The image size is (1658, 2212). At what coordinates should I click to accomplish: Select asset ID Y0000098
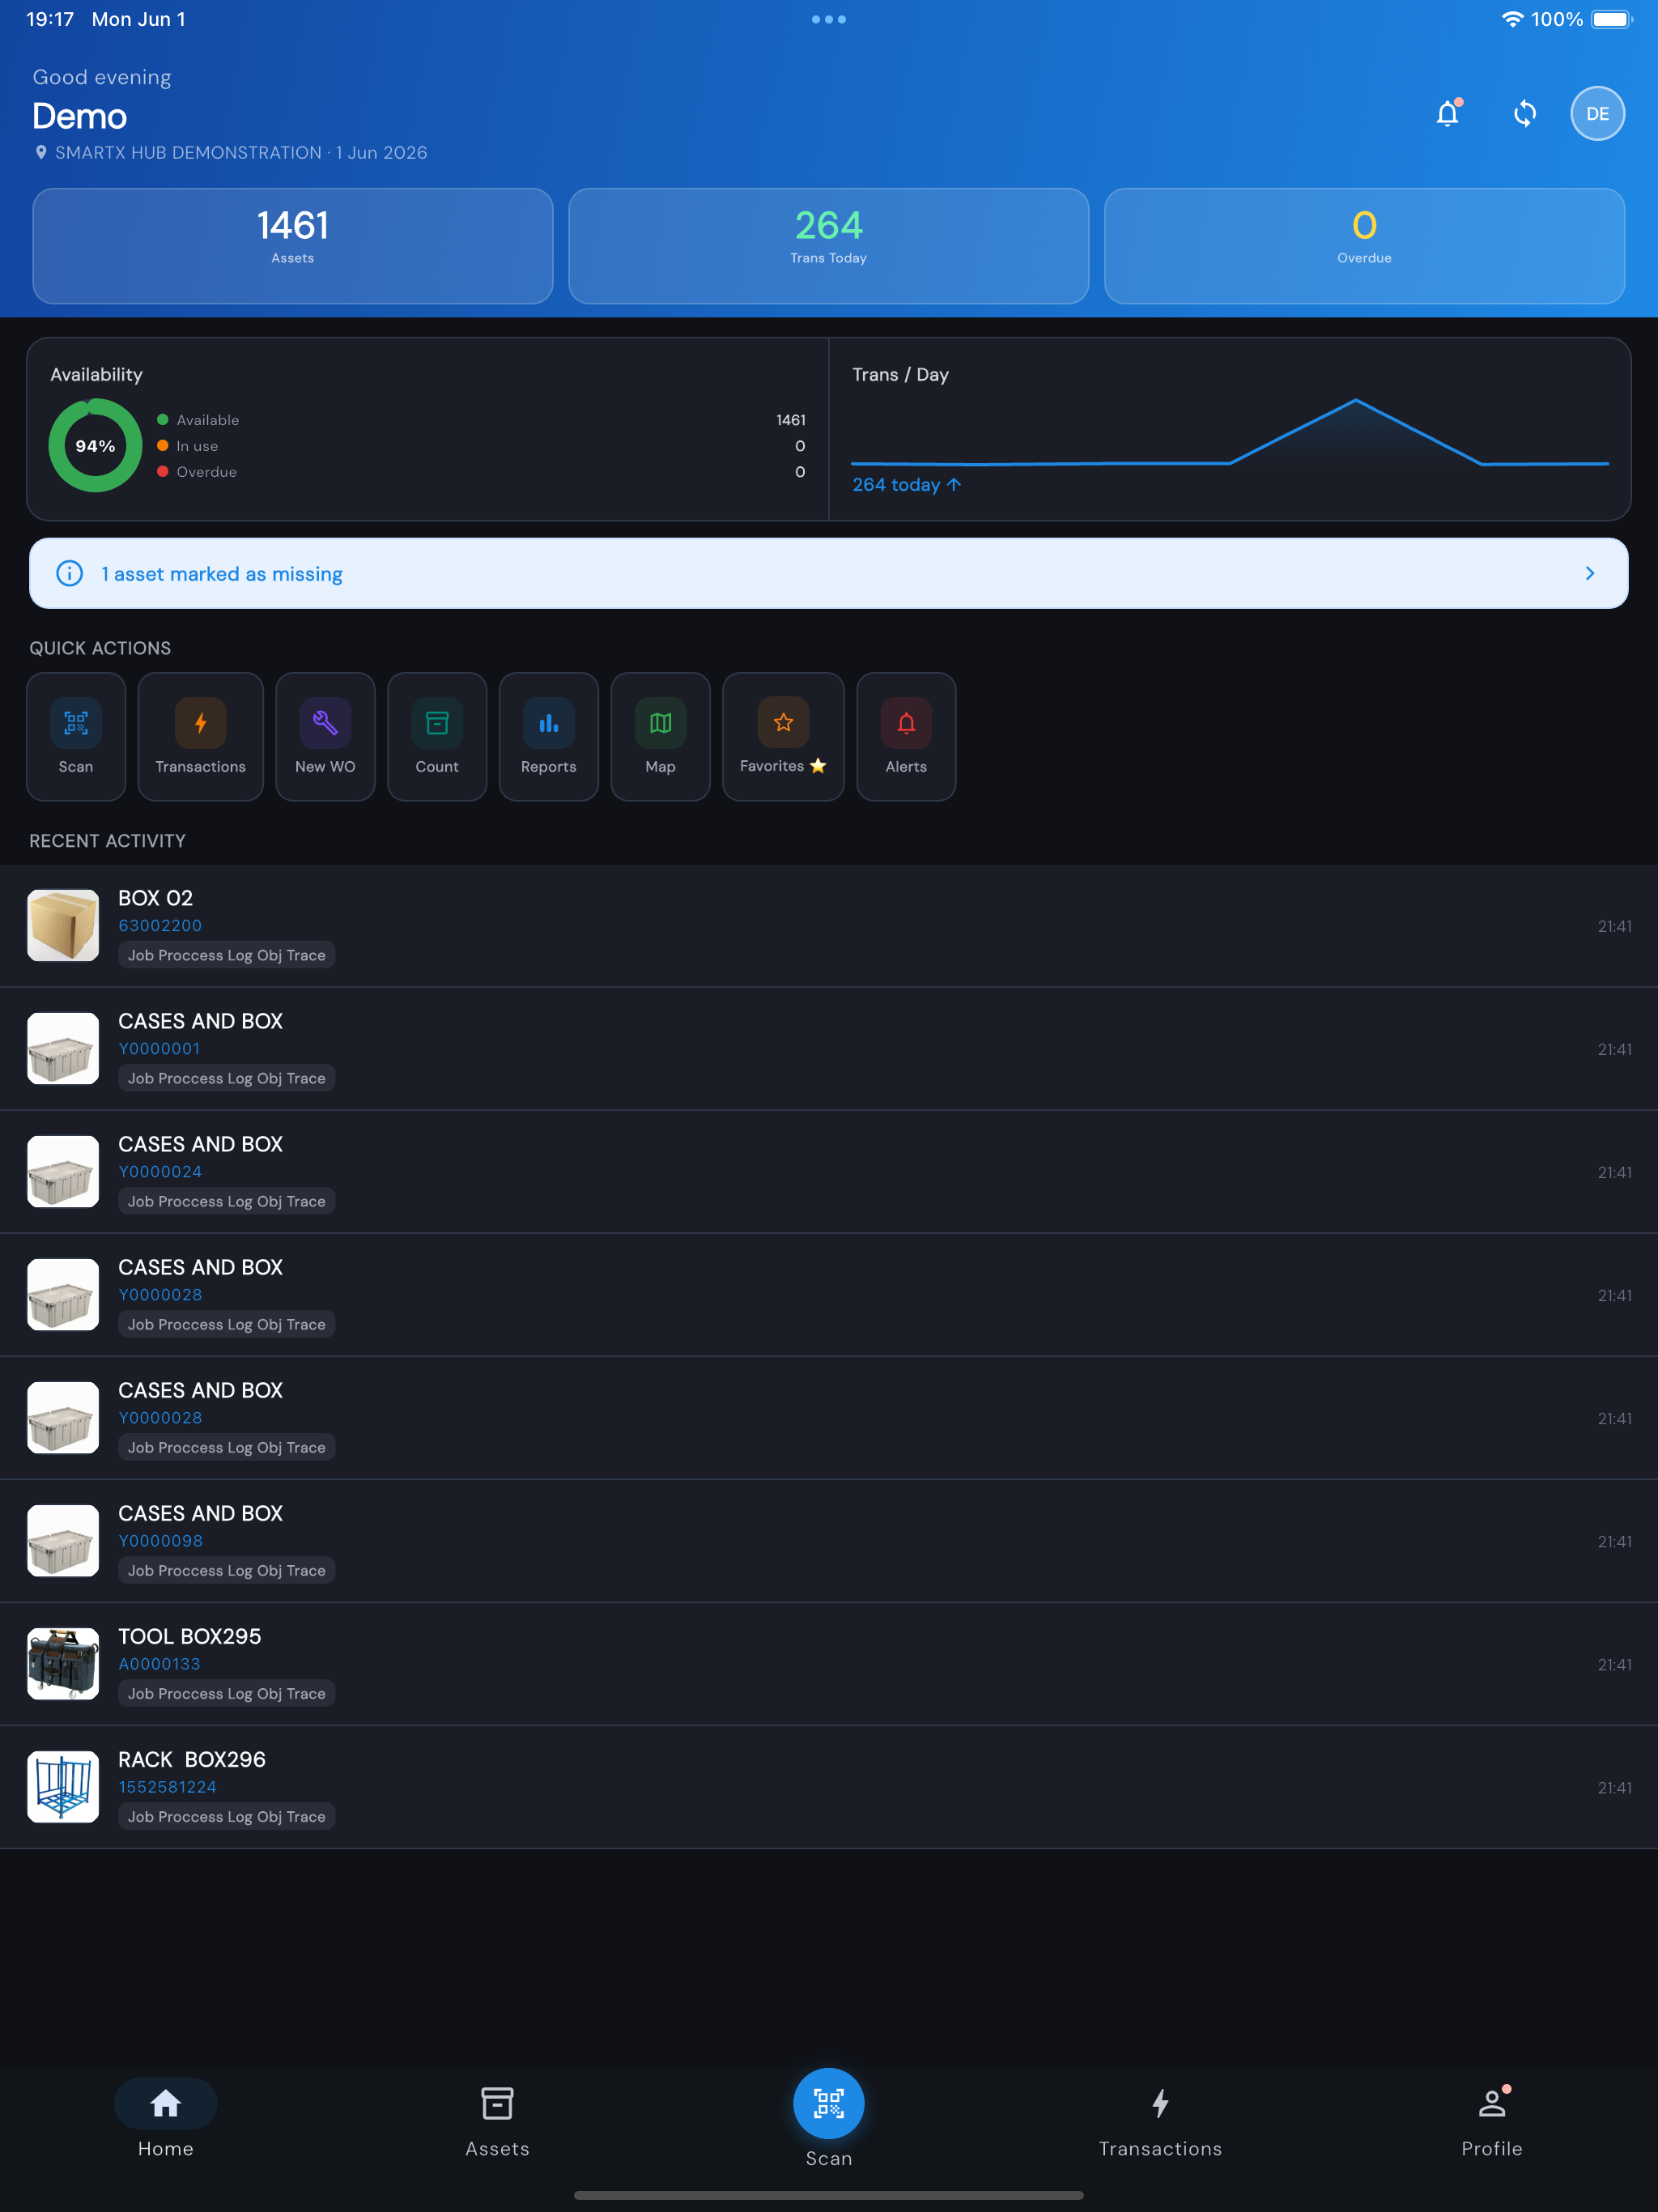tap(160, 1541)
